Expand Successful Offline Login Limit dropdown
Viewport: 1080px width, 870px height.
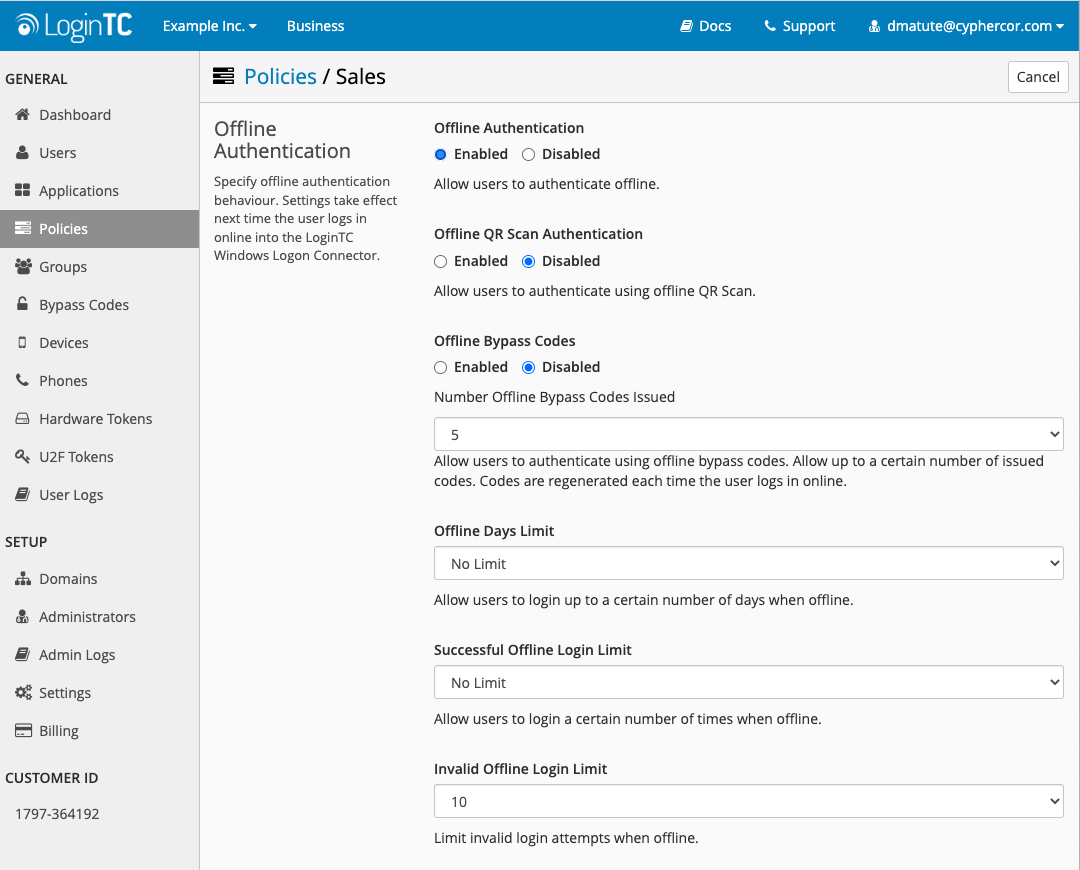click(748, 683)
